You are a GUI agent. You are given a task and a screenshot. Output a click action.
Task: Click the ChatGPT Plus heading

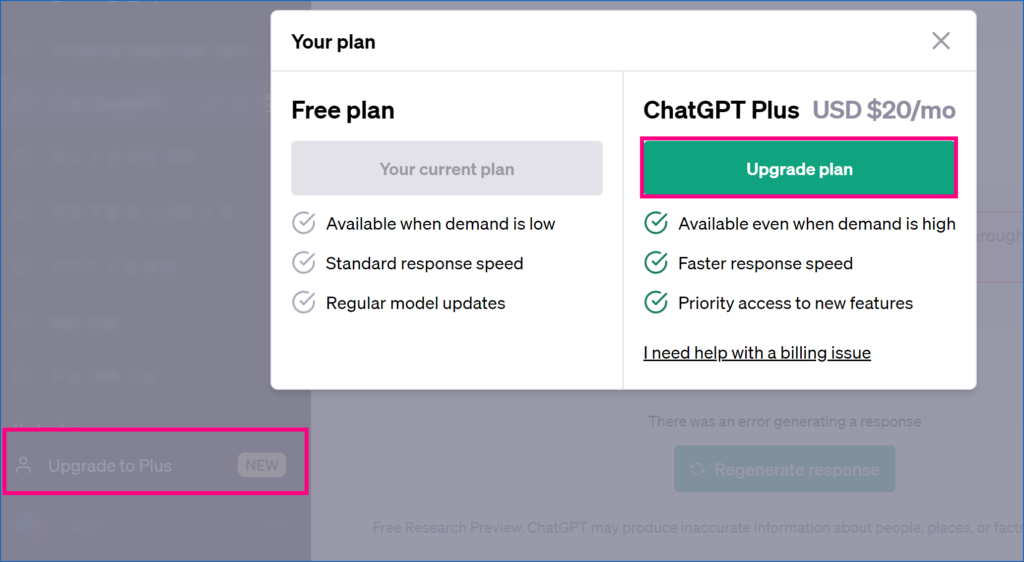(721, 110)
